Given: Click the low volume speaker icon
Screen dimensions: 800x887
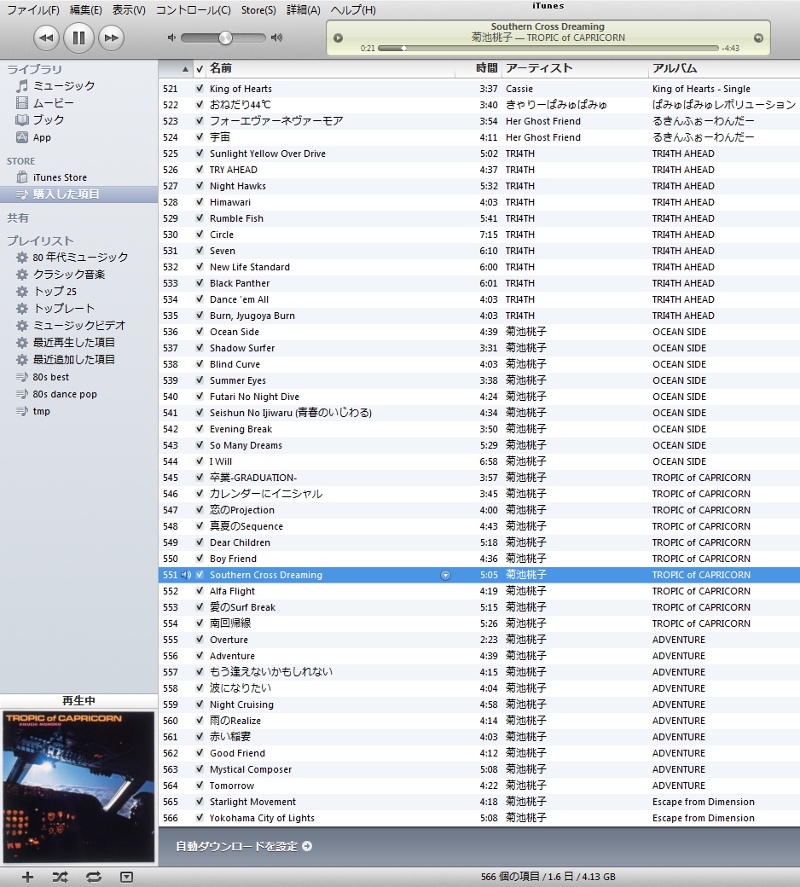Looking at the screenshot, I should point(171,37).
